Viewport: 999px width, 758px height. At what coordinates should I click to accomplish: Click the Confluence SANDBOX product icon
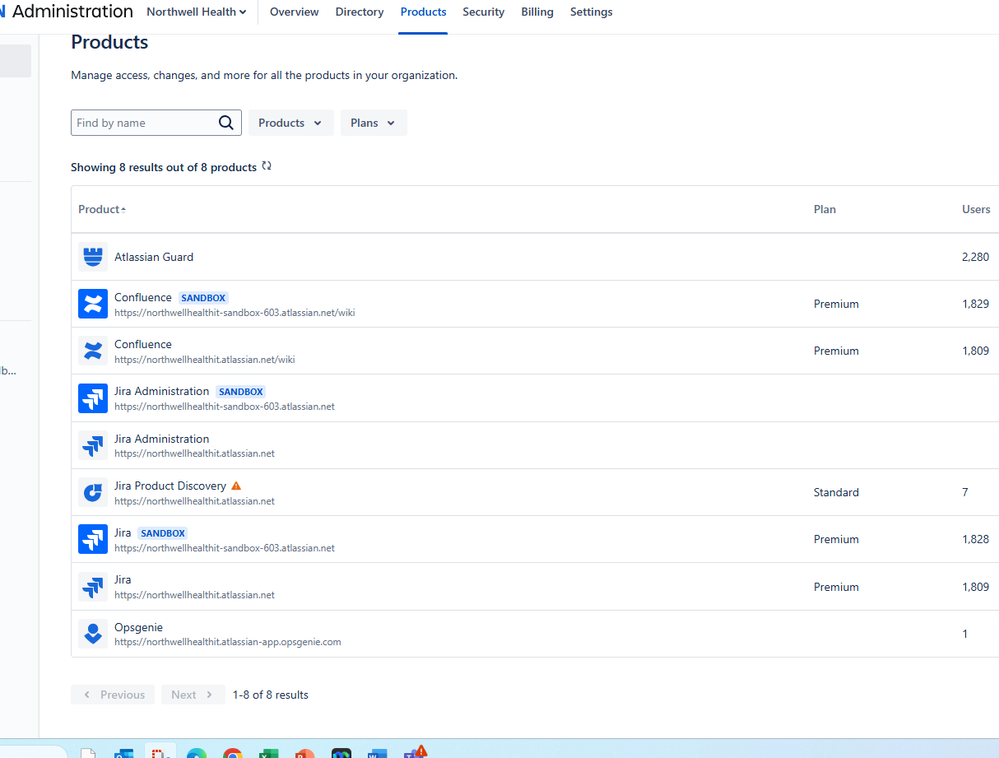(93, 304)
